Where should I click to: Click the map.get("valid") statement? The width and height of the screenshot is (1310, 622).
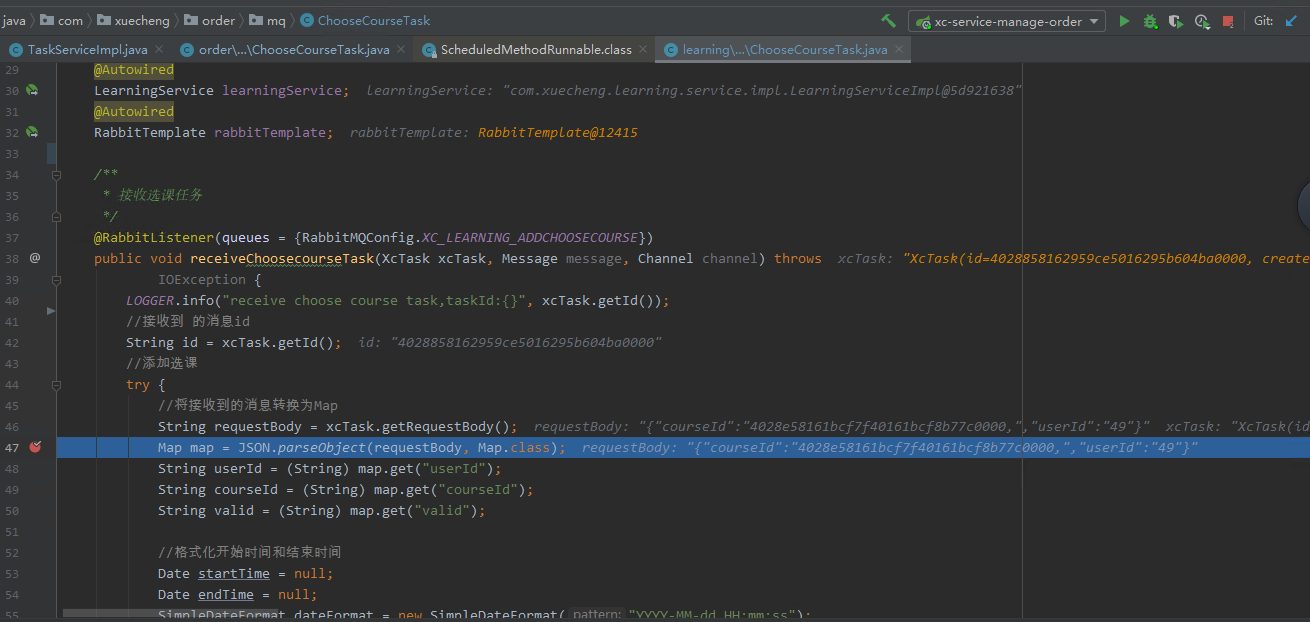tap(322, 510)
